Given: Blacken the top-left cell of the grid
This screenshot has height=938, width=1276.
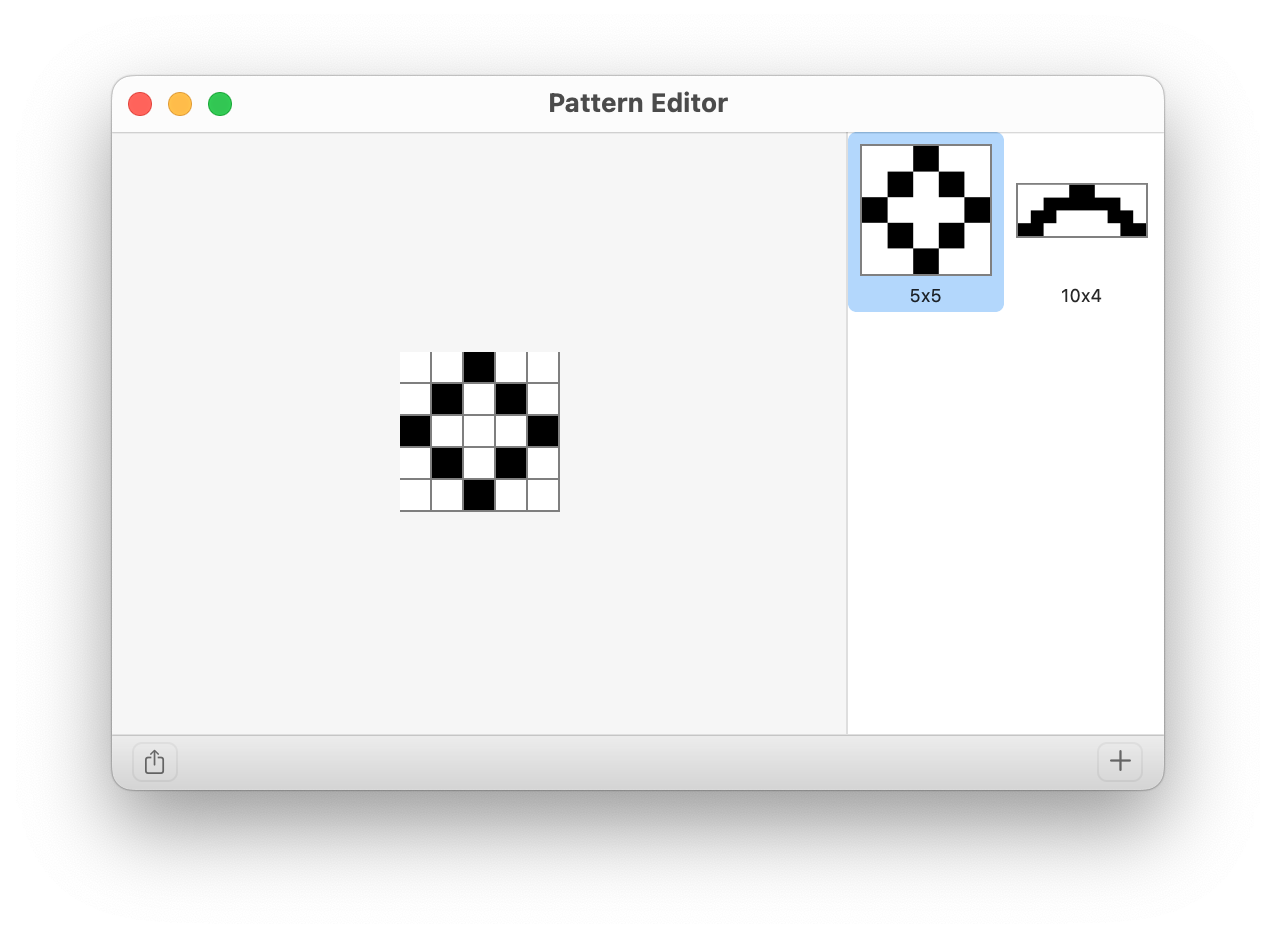Looking at the screenshot, I should pos(416,366).
